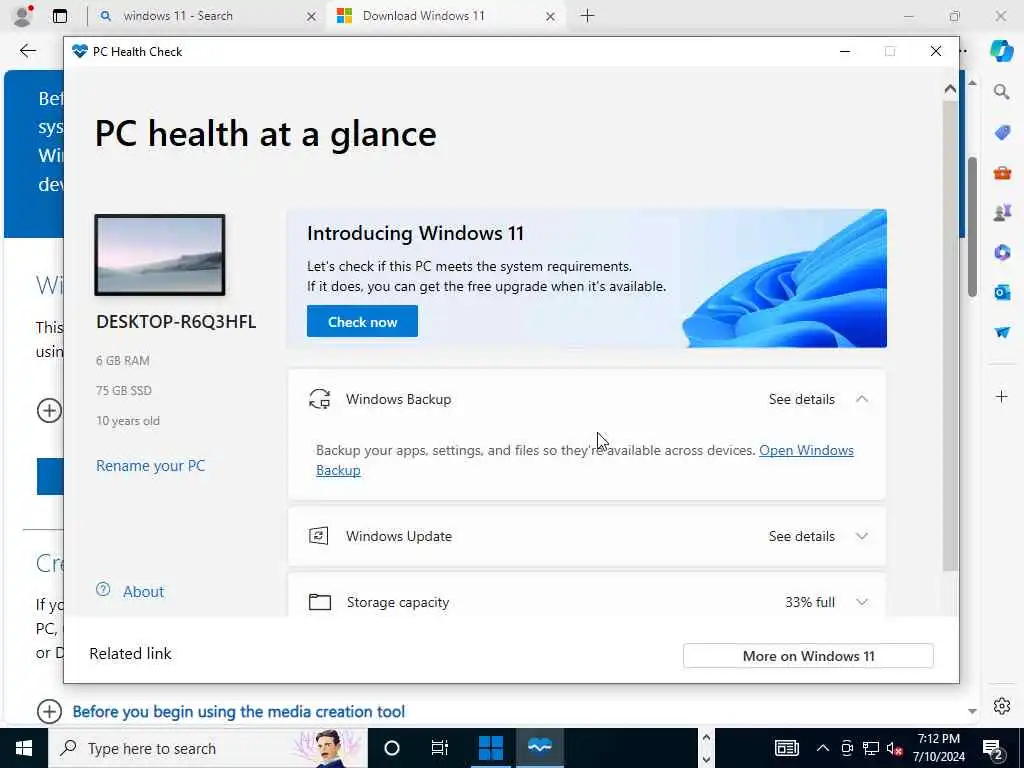Open Cortana circle icon on taskbar

392,748
